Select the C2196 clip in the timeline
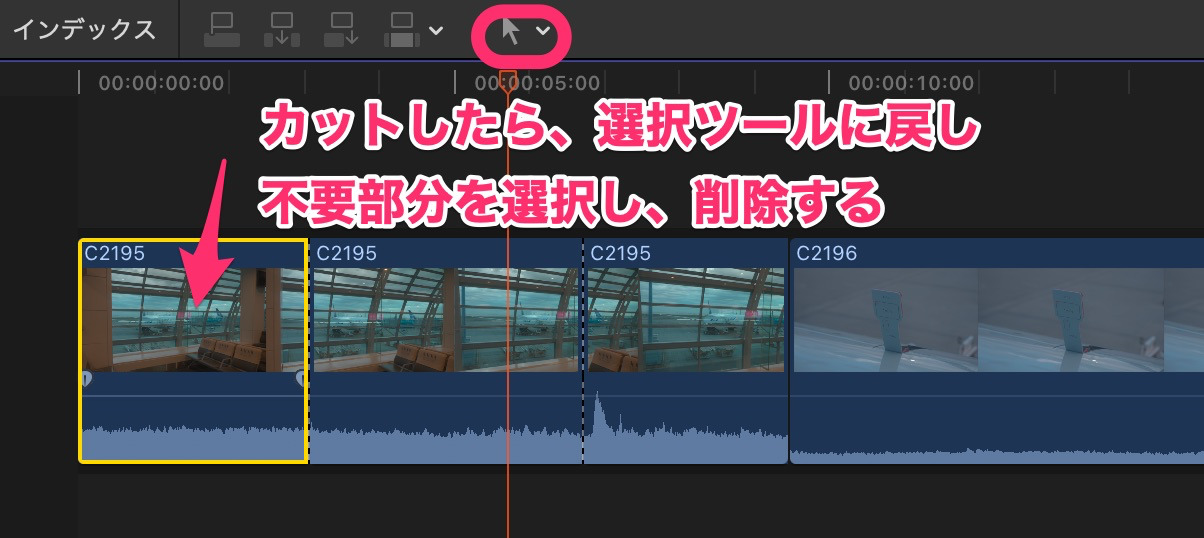1204x538 pixels. [x=997, y=351]
